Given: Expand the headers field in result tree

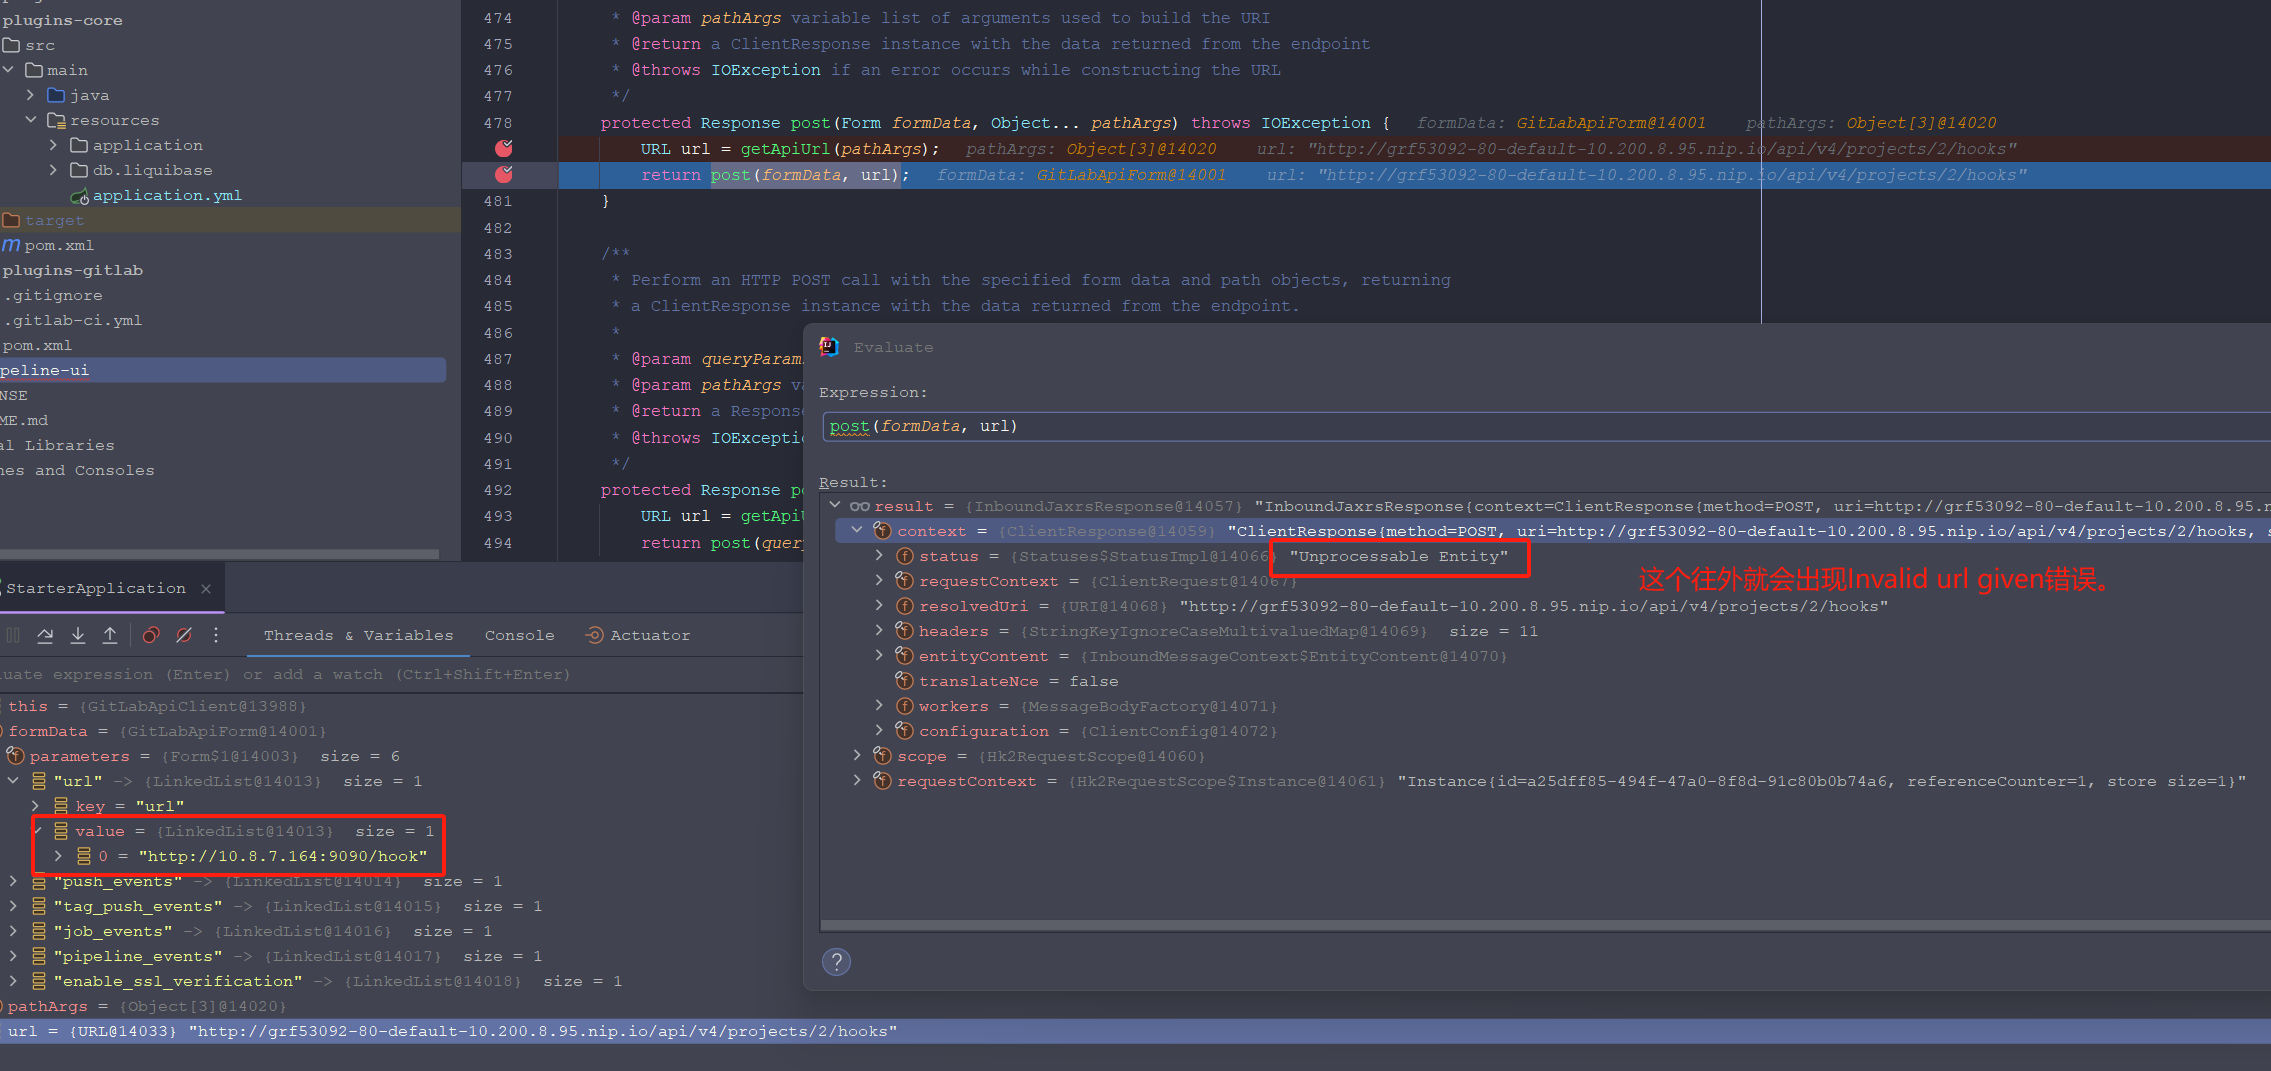Looking at the screenshot, I should [x=879, y=631].
